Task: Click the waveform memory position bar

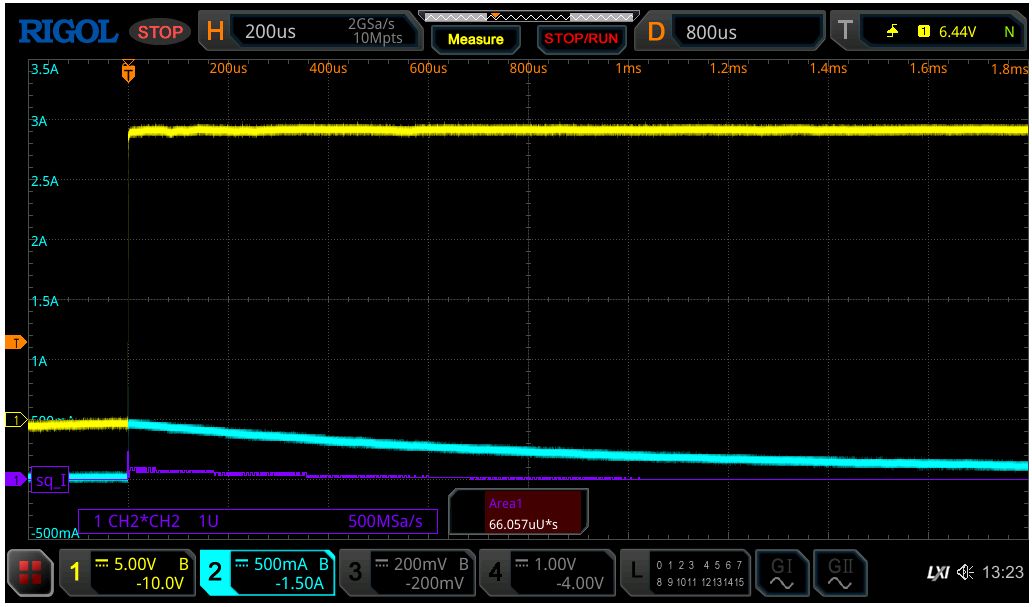Action: pos(529,16)
